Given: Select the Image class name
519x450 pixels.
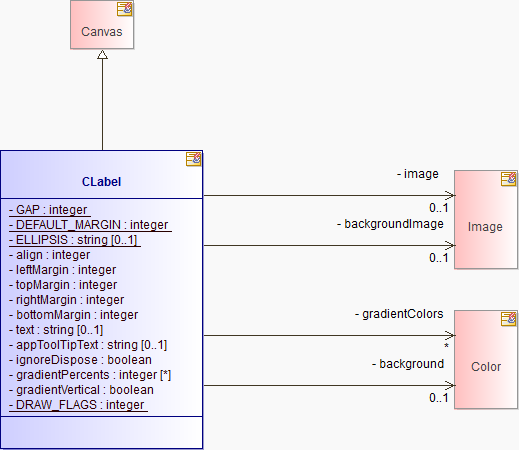Looking at the screenshot, I should [x=485, y=227].
